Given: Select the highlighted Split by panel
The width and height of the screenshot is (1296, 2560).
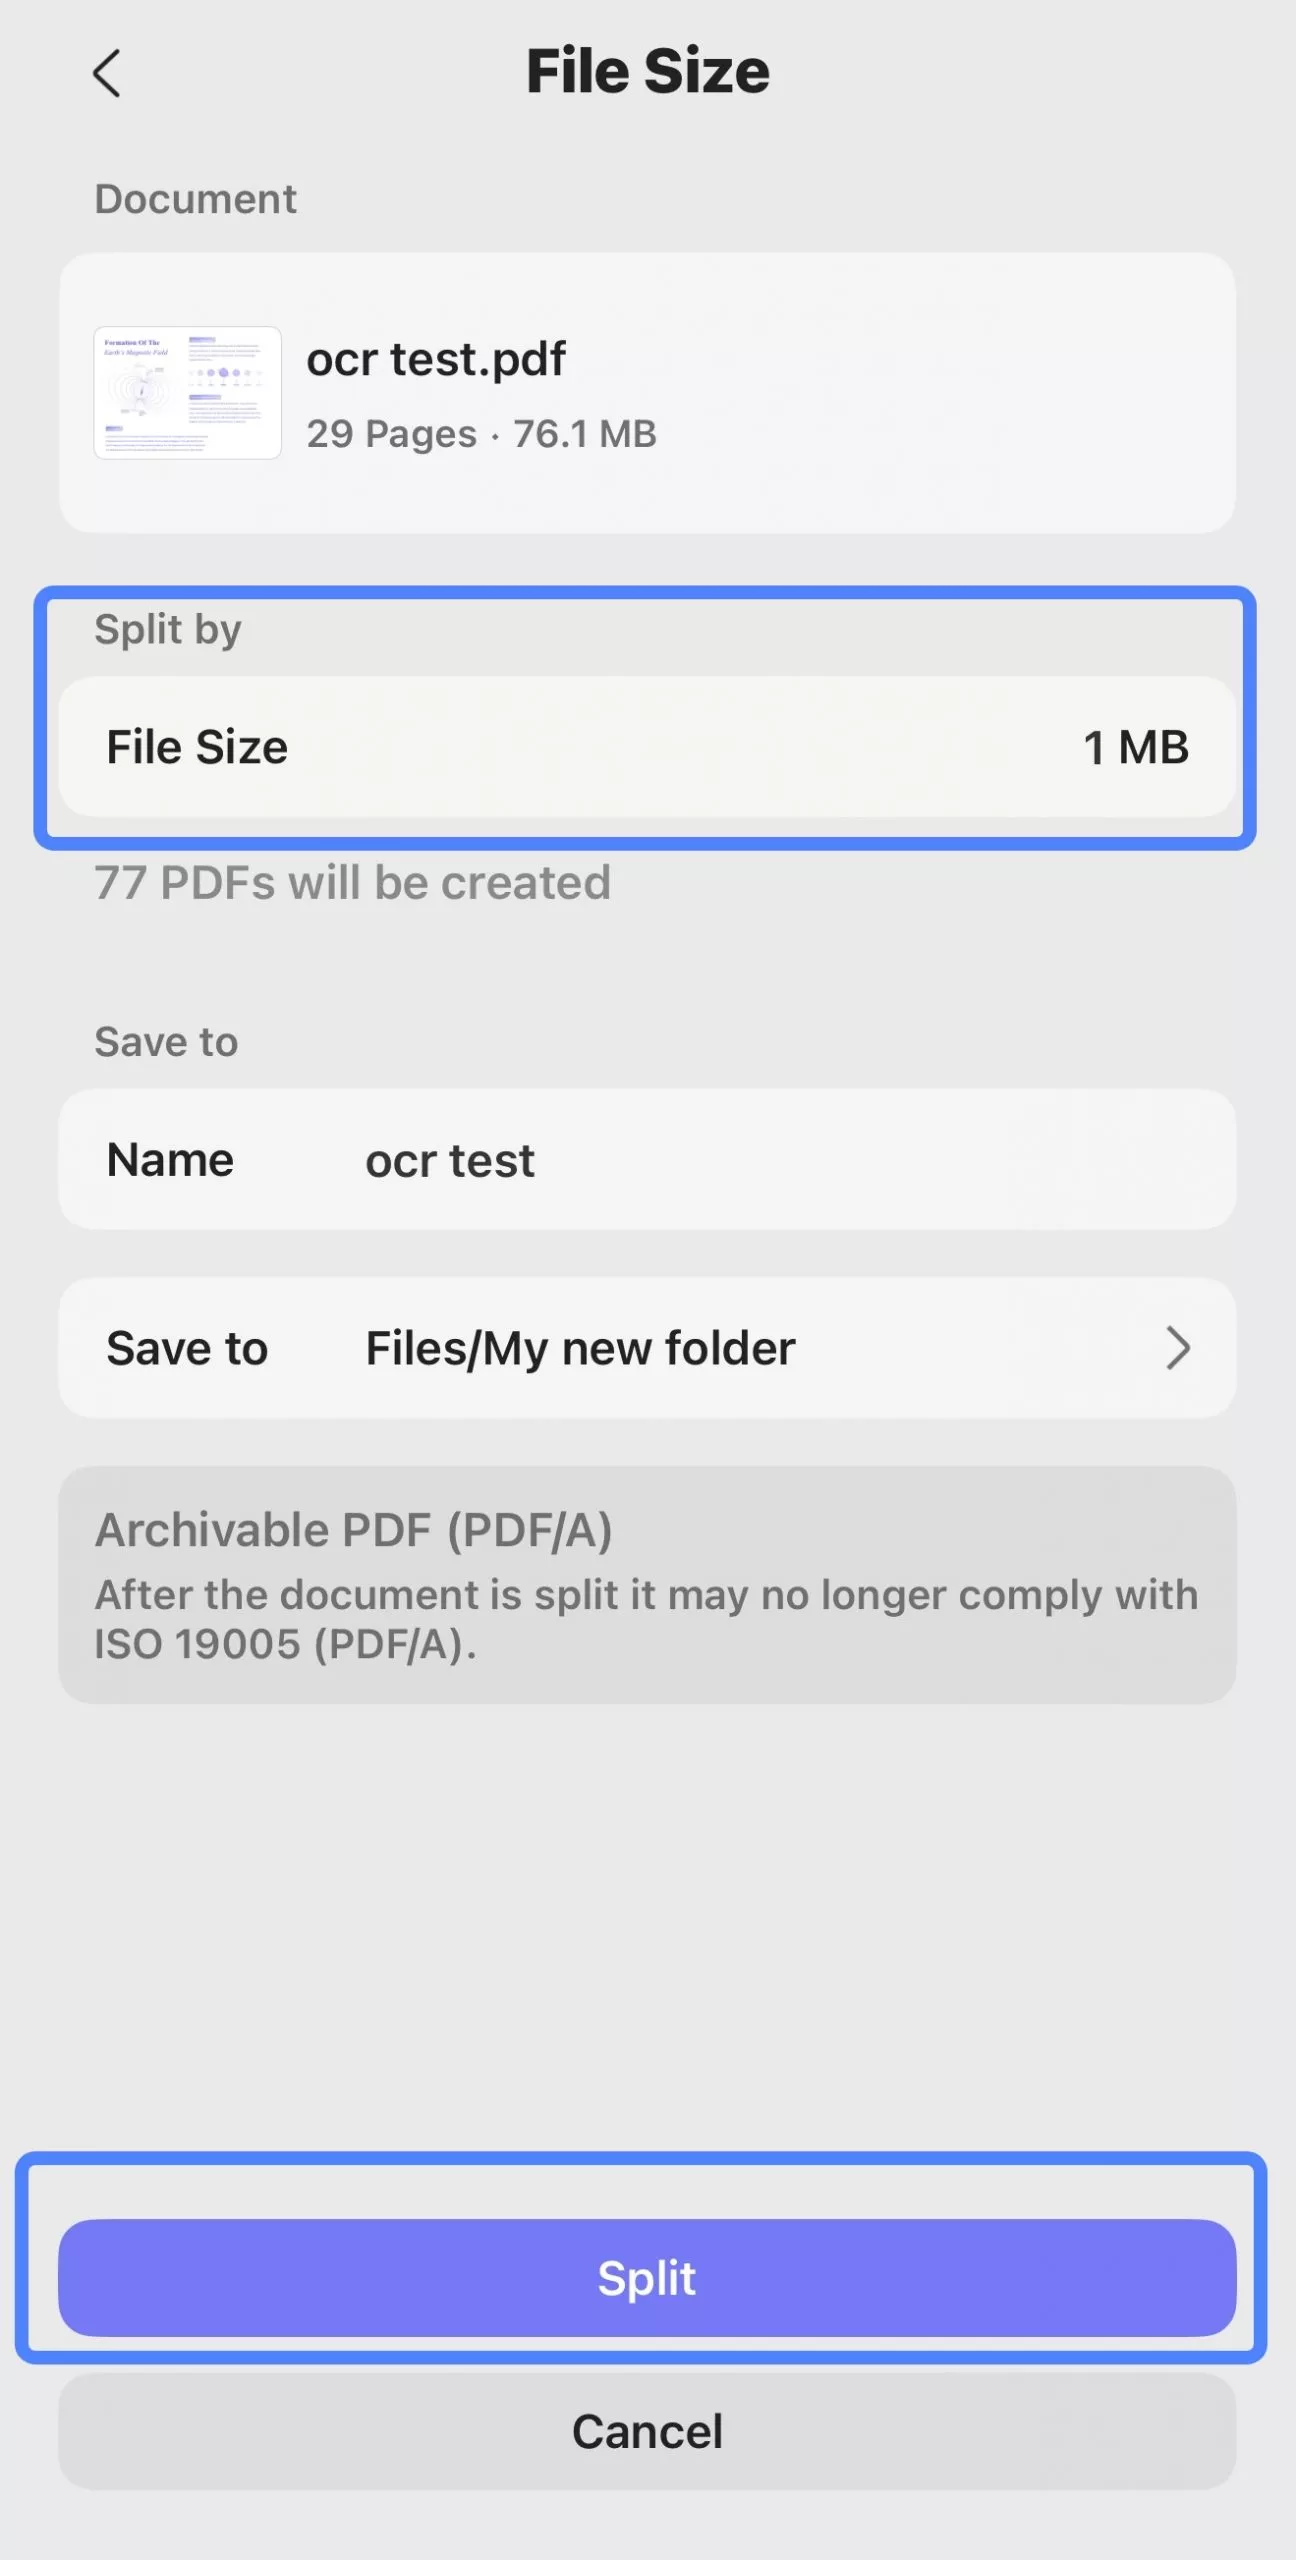Looking at the screenshot, I should click(648, 720).
